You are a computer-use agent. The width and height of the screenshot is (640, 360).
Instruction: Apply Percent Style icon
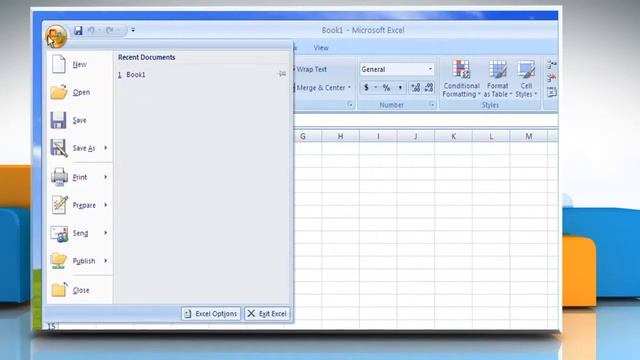point(386,87)
